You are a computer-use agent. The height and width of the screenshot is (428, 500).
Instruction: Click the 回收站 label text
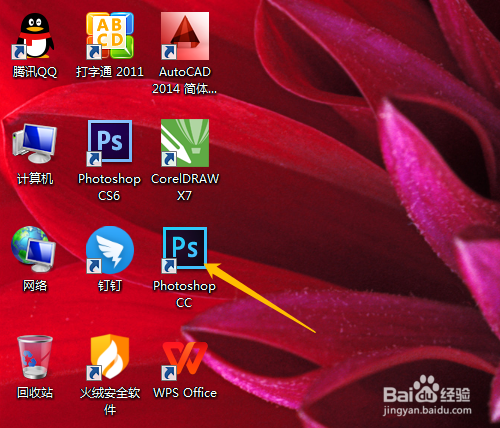[35, 393]
